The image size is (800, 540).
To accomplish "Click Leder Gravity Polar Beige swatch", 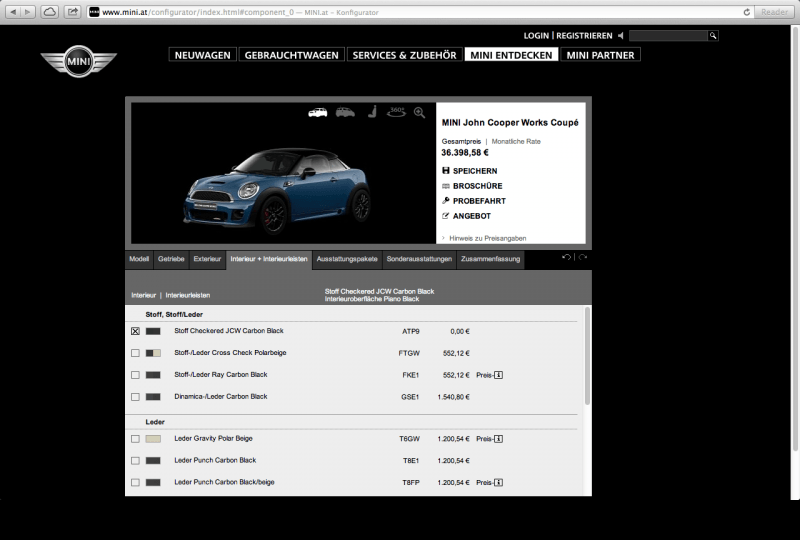I will (153, 439).
